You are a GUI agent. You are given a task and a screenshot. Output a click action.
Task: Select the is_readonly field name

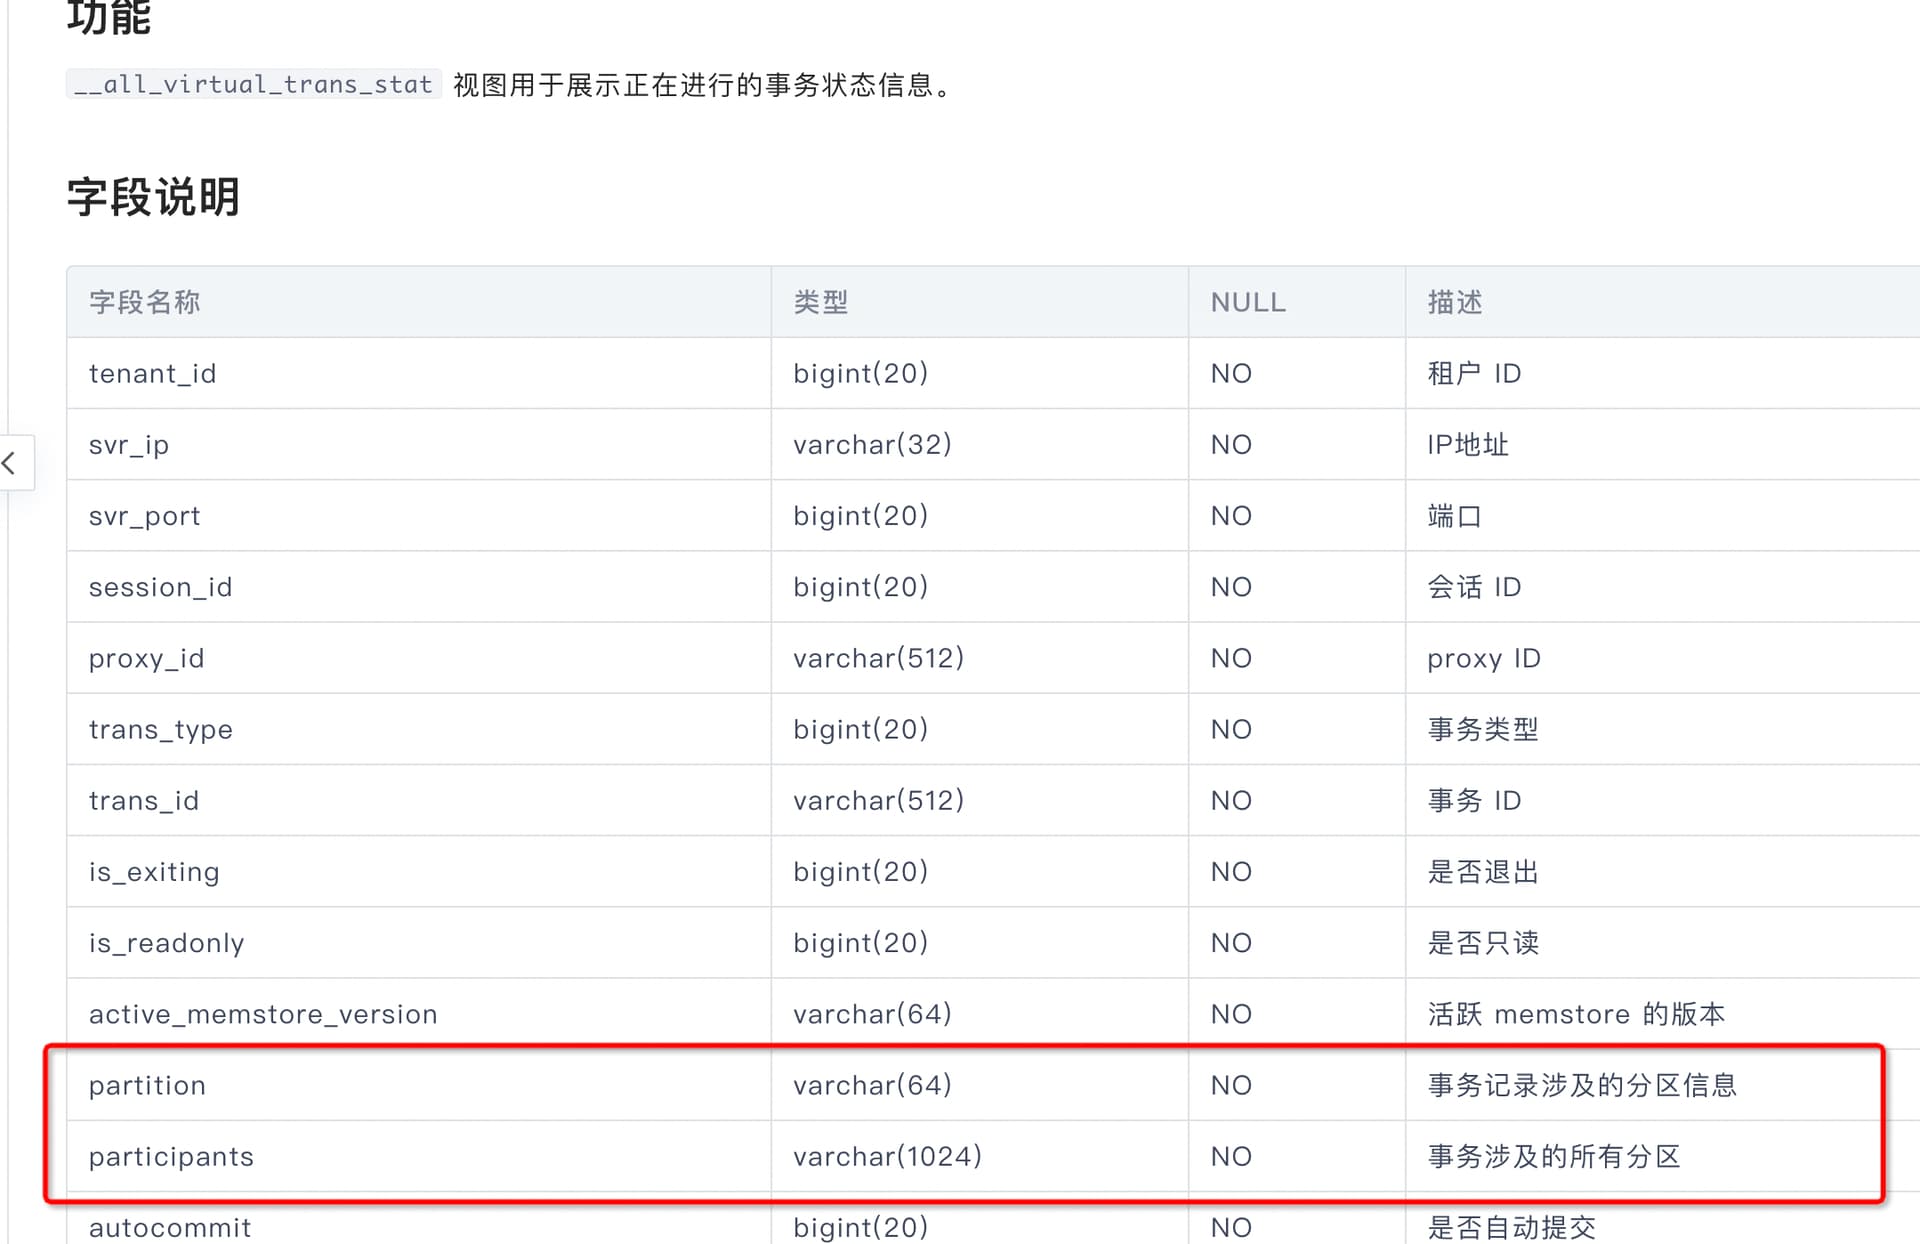166,942
